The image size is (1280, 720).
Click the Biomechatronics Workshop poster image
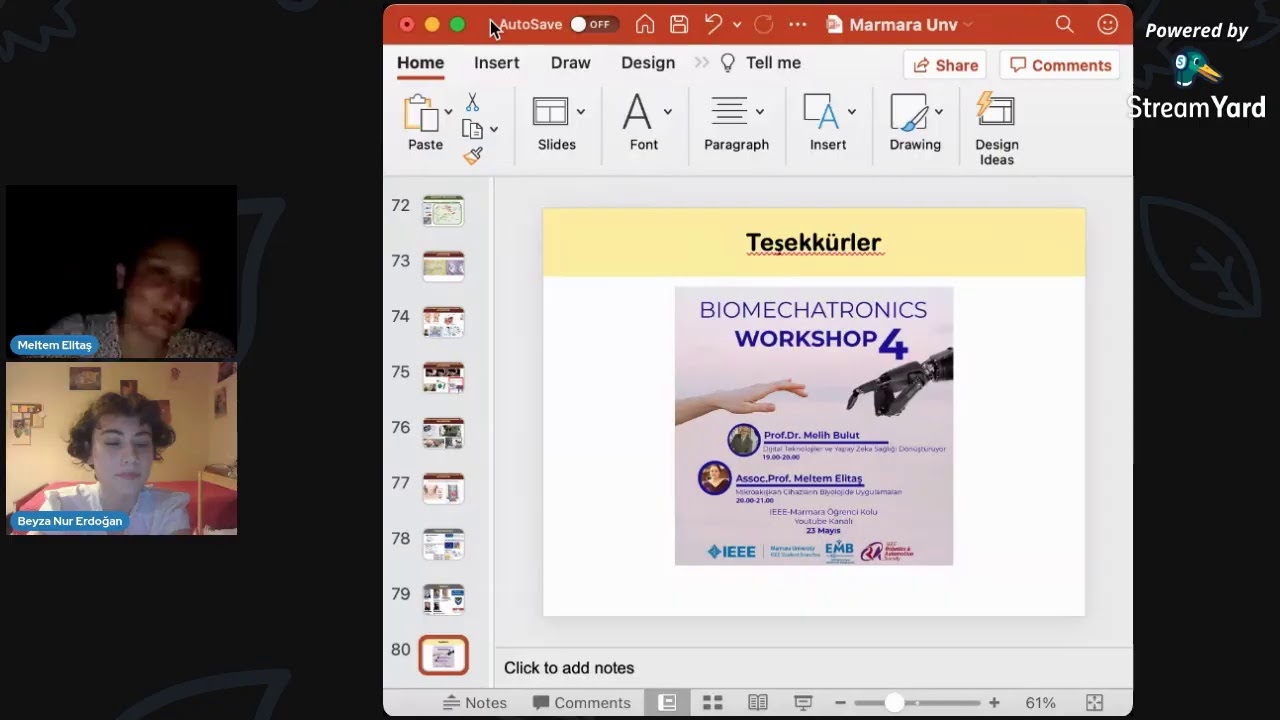(x=814, y=426)
